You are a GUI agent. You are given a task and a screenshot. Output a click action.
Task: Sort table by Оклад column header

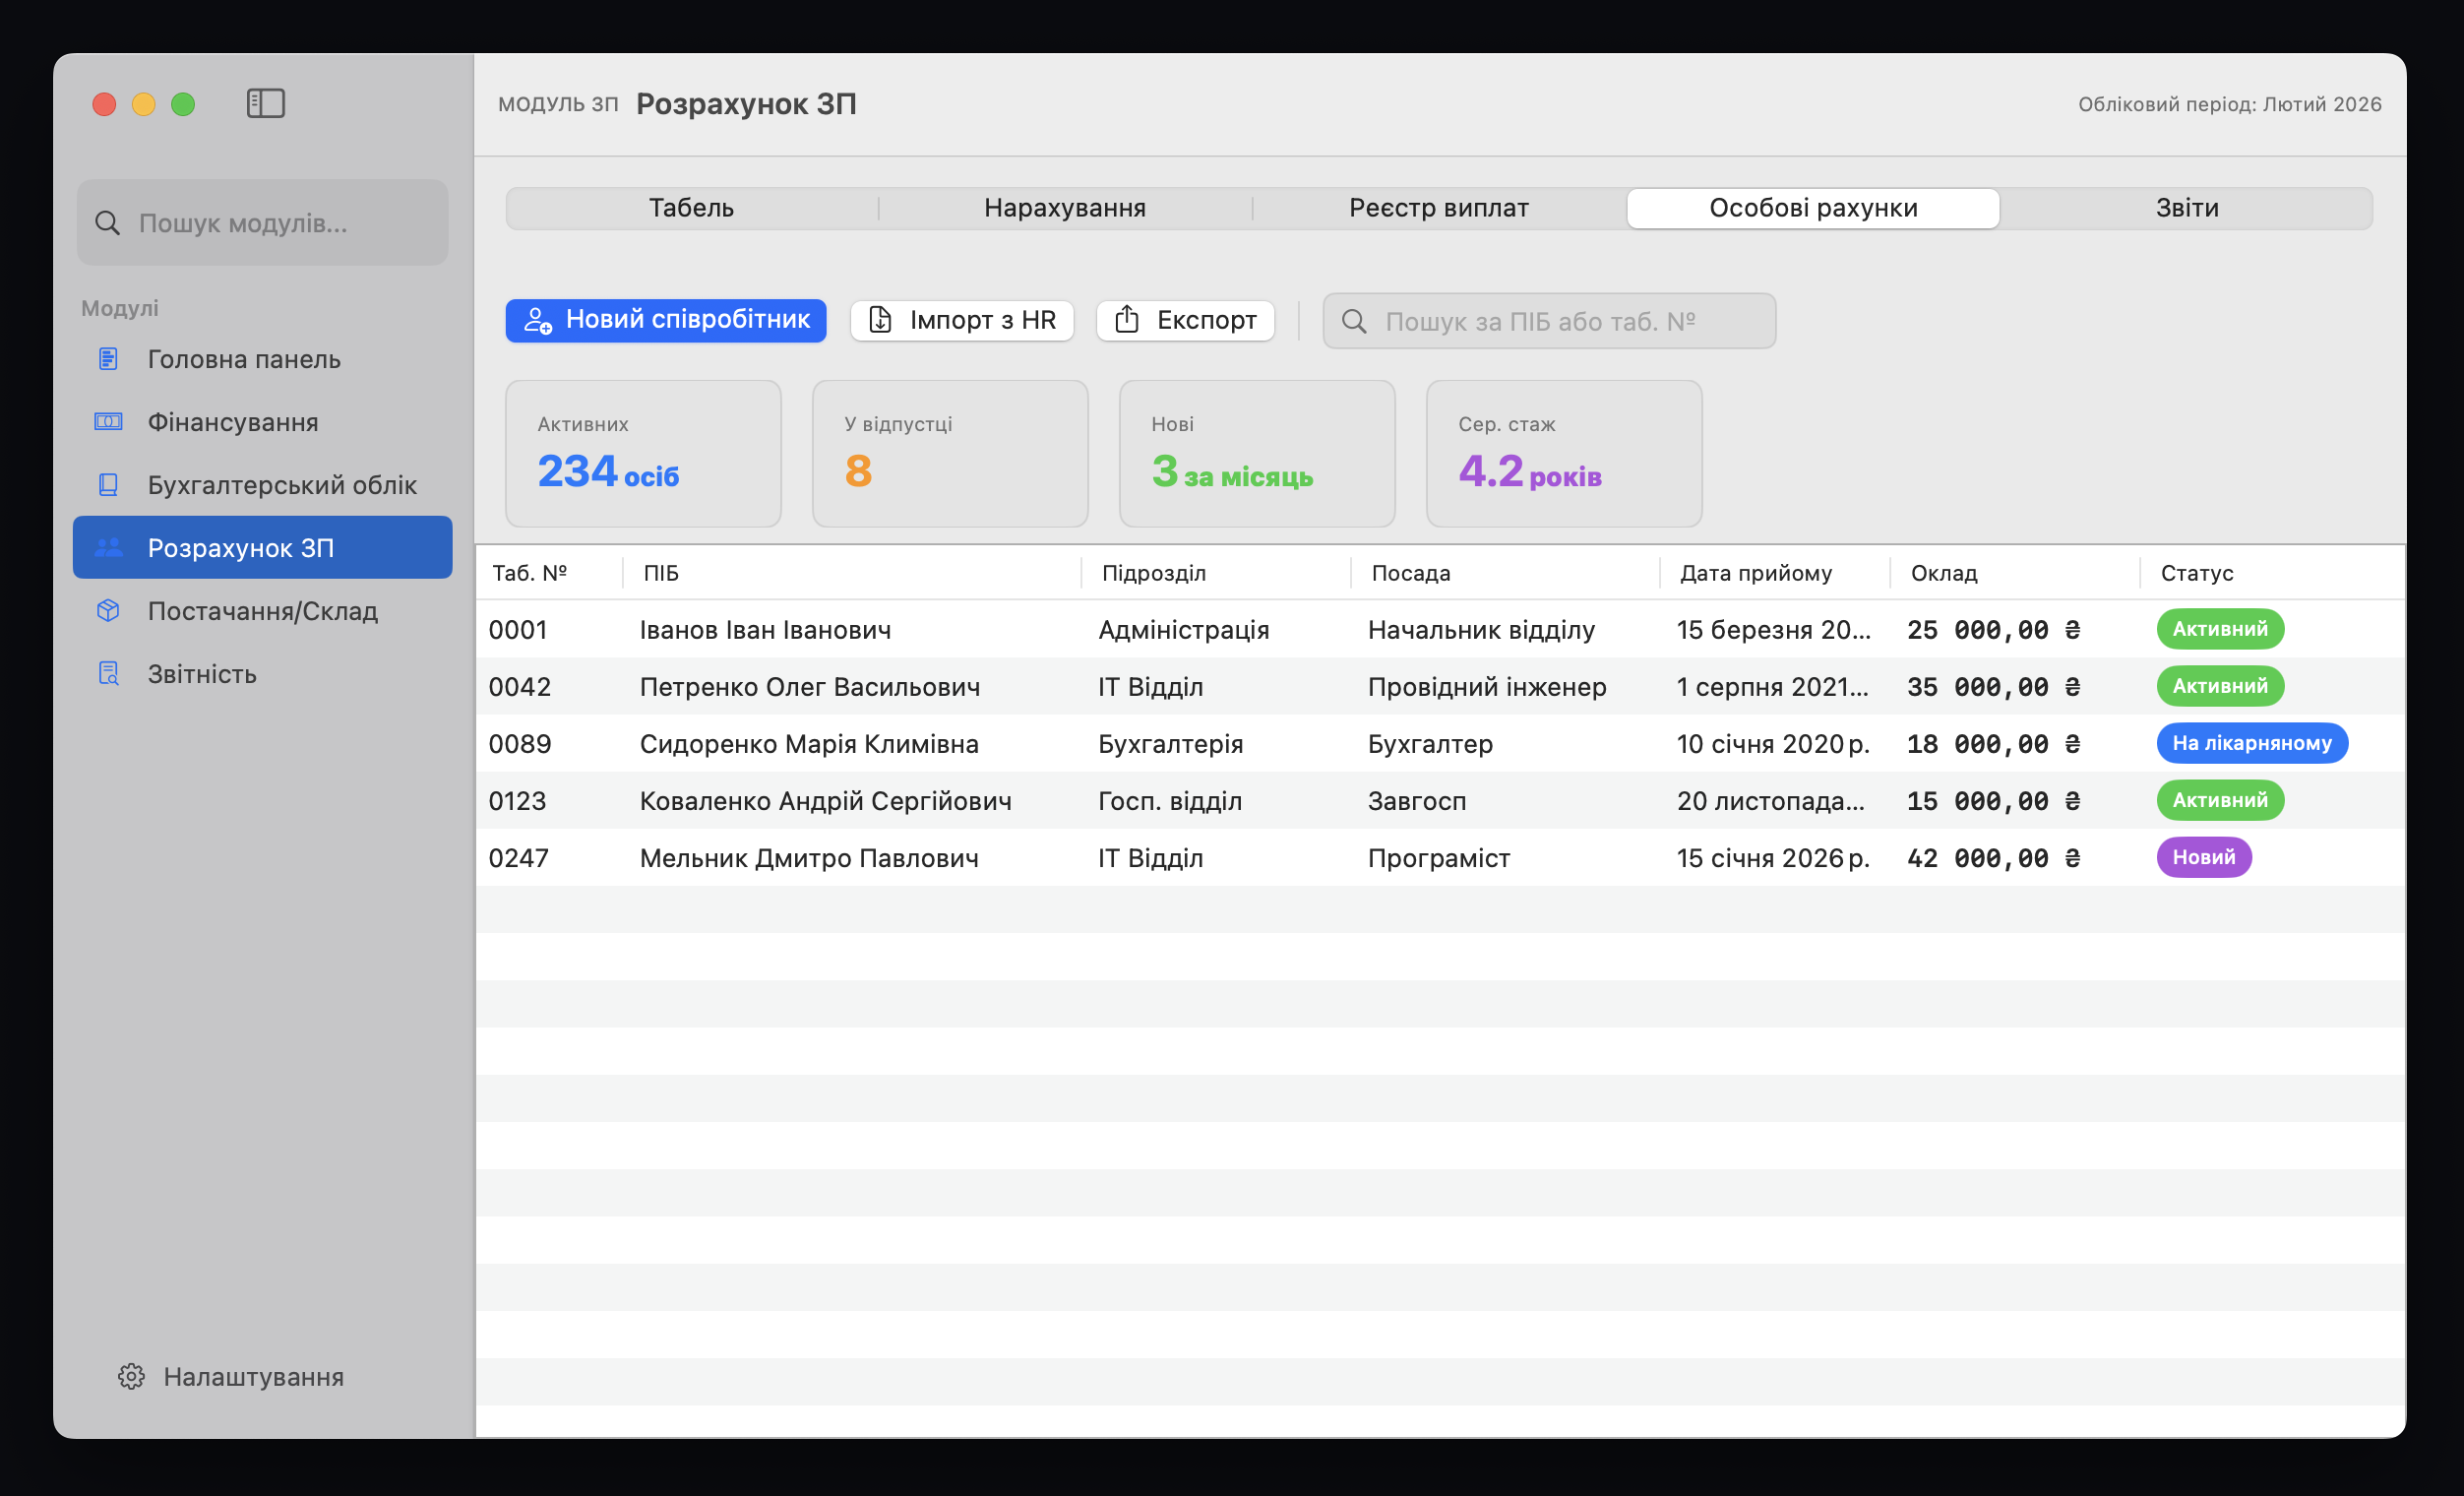pos(1943,573)
